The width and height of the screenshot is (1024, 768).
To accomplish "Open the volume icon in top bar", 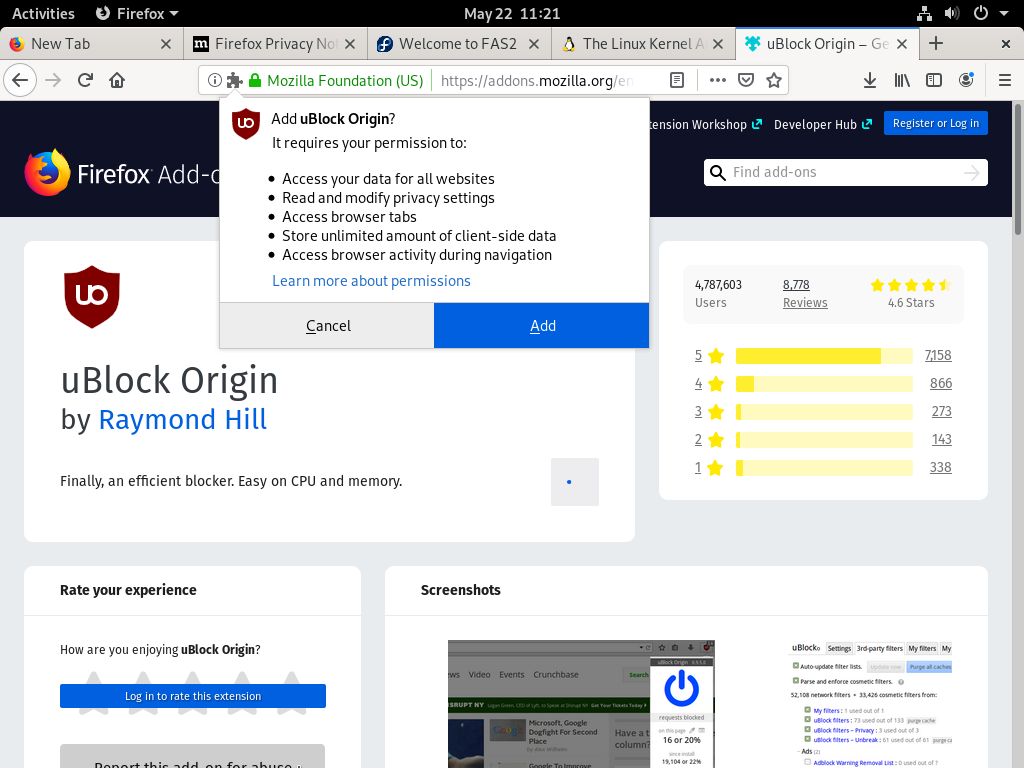I will pos(952,13).
